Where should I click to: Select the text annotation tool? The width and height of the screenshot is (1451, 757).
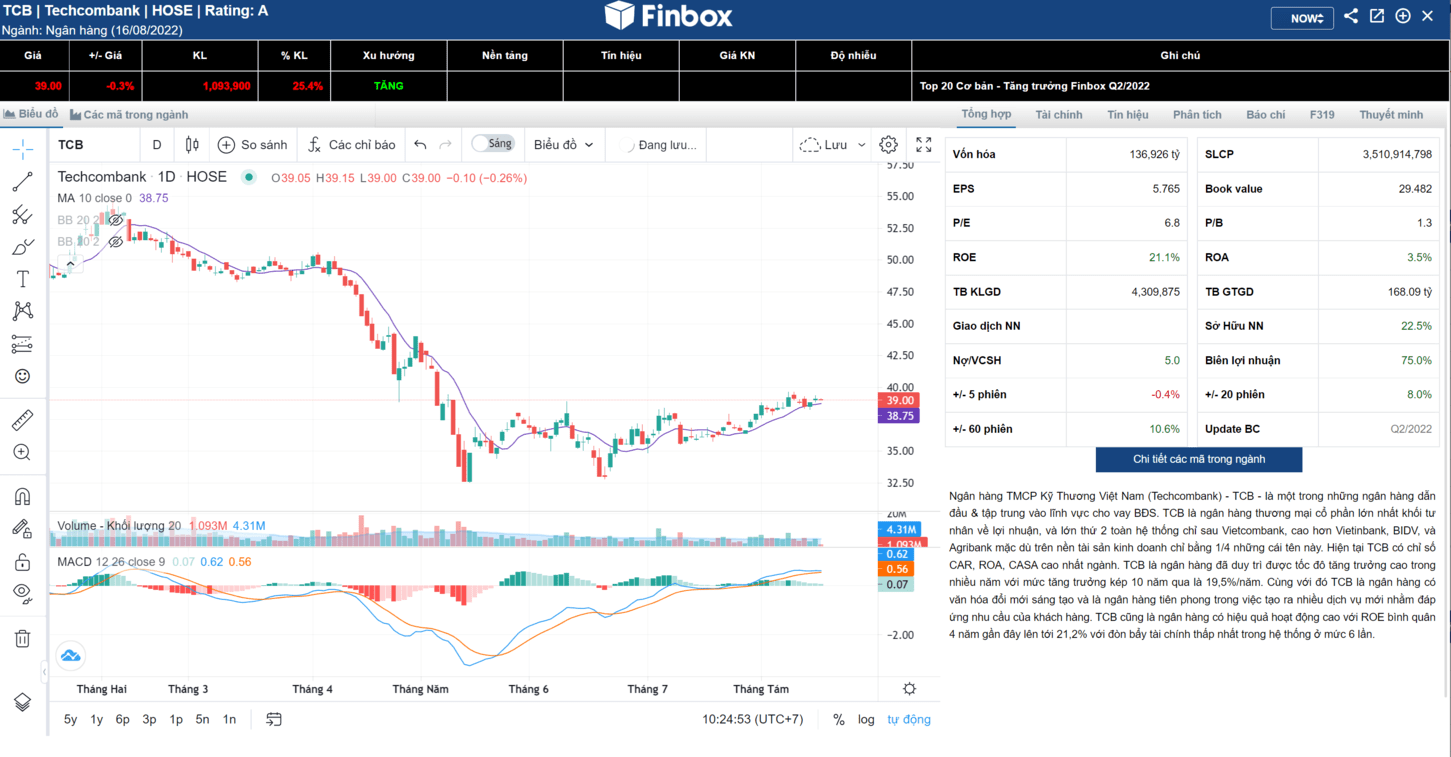click(x=23, y=279)
